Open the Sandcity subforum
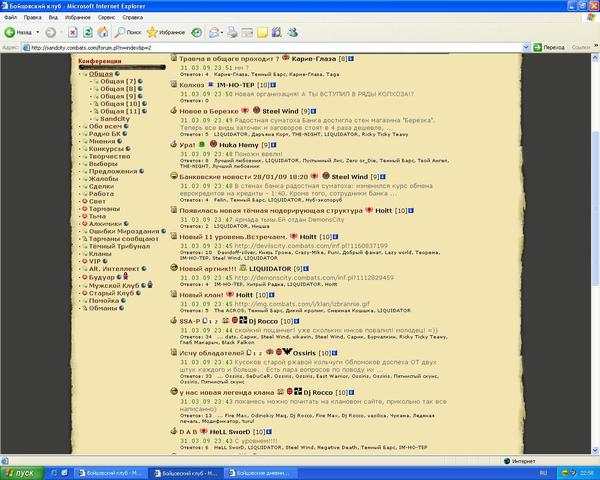 pos(115,119)
